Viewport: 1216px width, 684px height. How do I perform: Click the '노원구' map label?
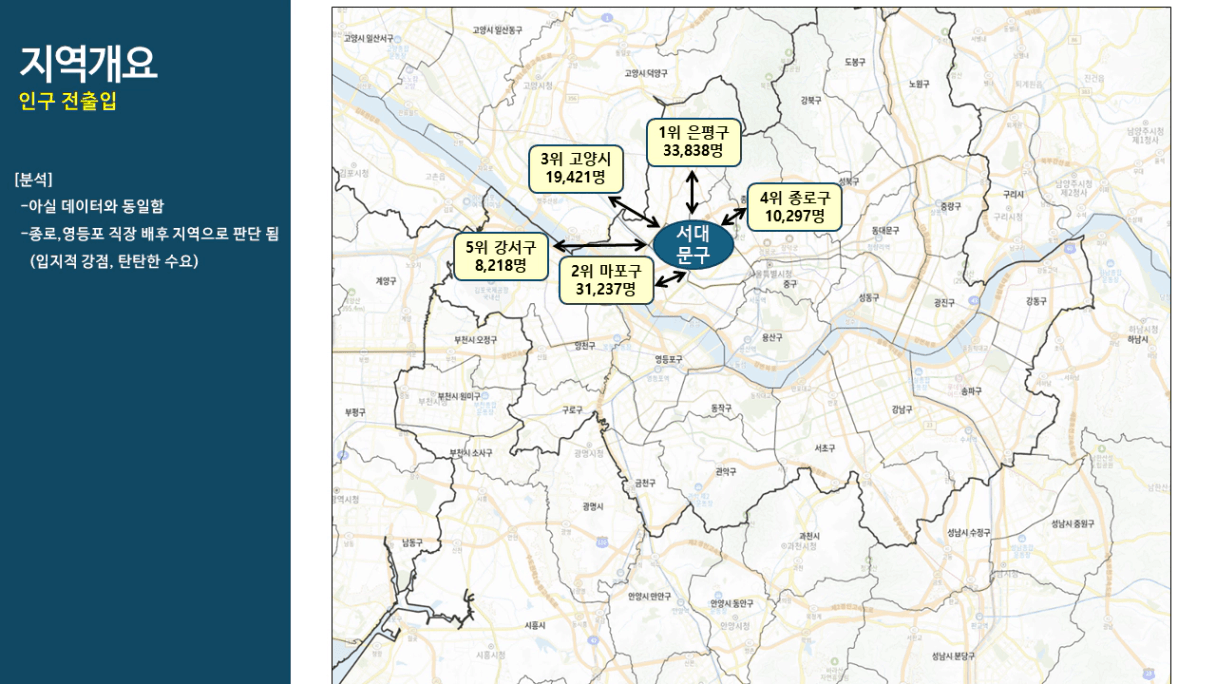point(919,84)
